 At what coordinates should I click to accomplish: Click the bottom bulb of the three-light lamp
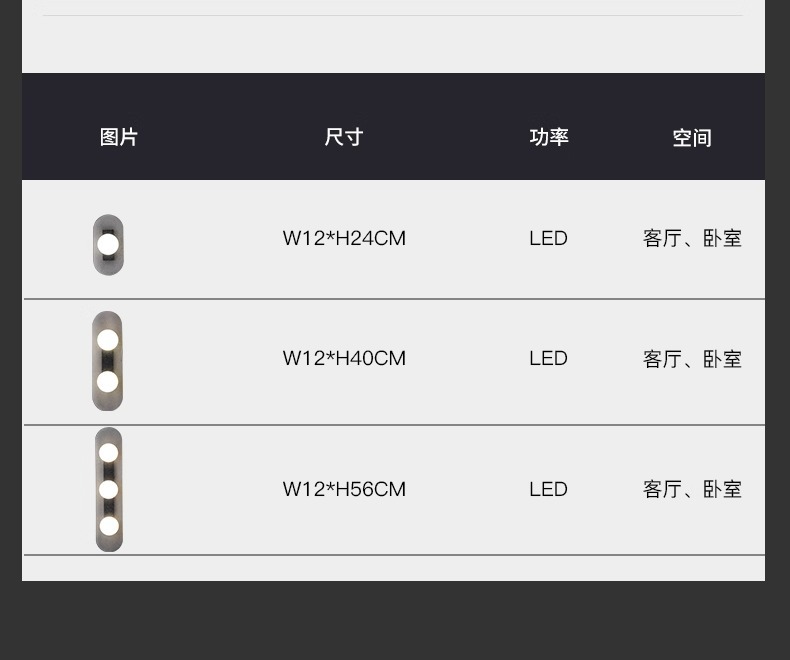tap(109, 526)
